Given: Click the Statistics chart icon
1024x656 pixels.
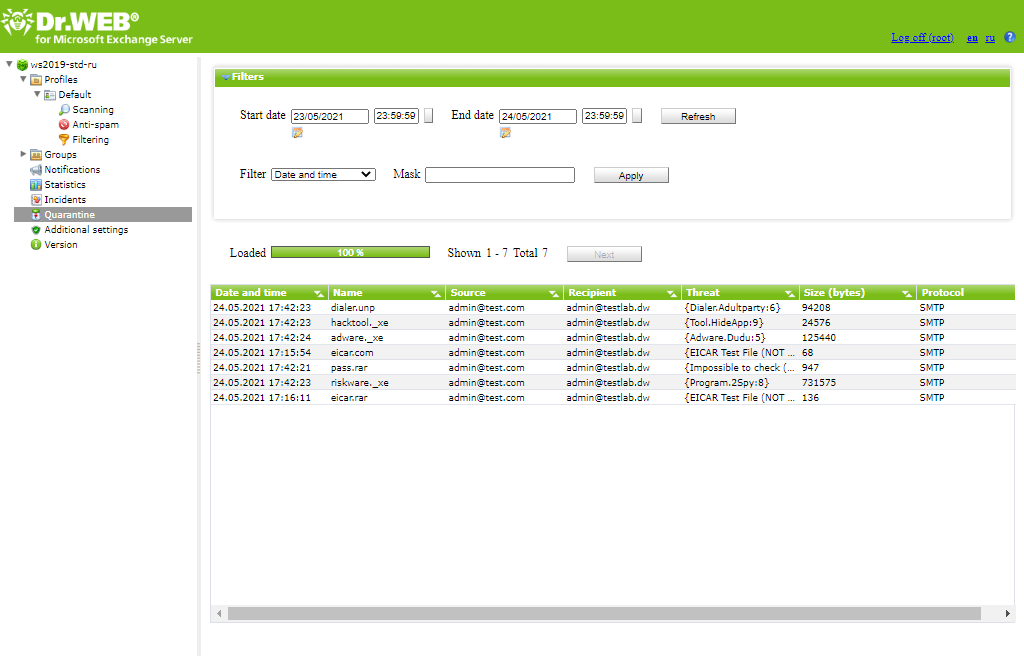Looking at the screenshot, I should coord(37,185).
